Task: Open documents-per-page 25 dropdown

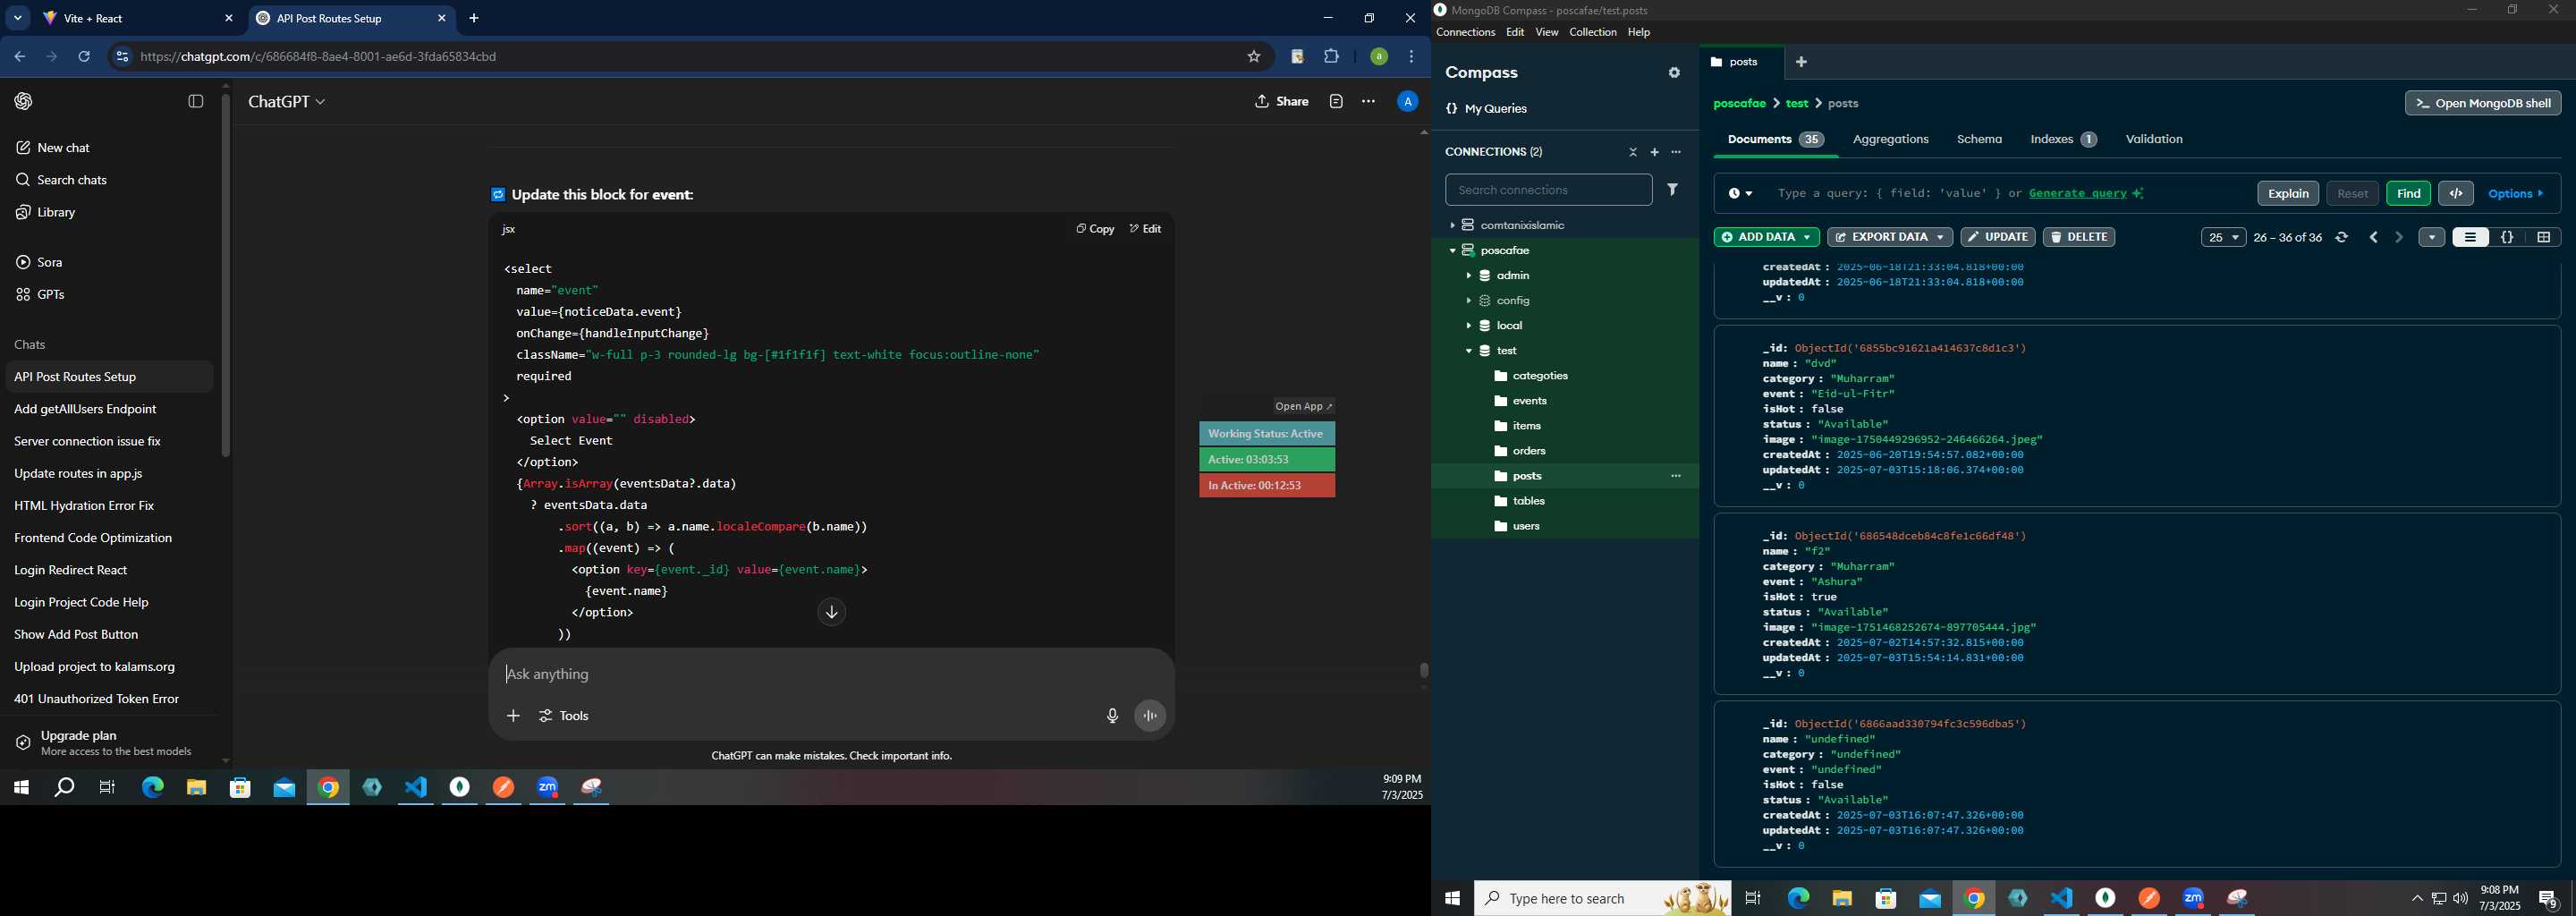Action: point(2223,237)
